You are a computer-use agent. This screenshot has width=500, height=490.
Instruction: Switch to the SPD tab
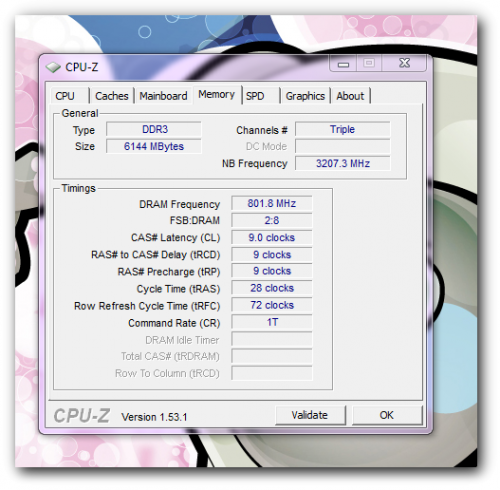click(260, 96)
